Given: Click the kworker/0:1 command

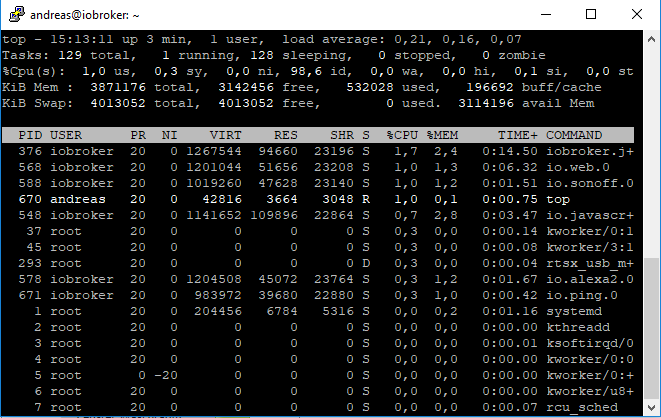Looking at the screenshot, I should pyautogui.click(x=590, y=231).
